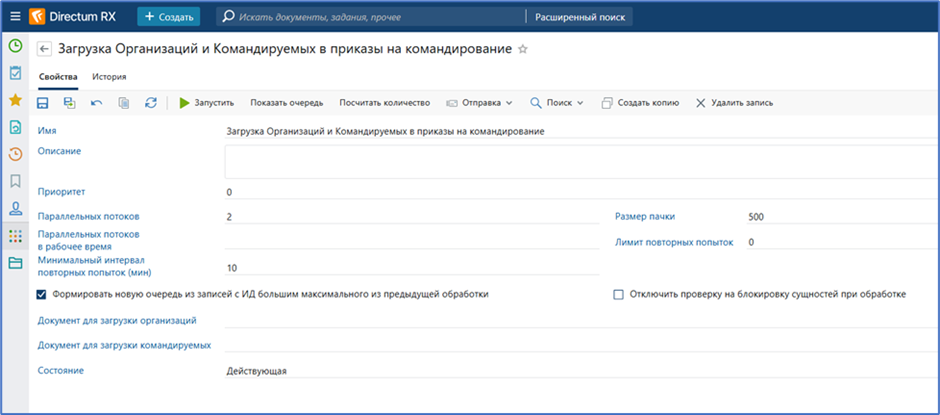Click 'Расширенный поиск' in the top bar
This screenshot has width=940, height=415.
(x=582, y=17)
